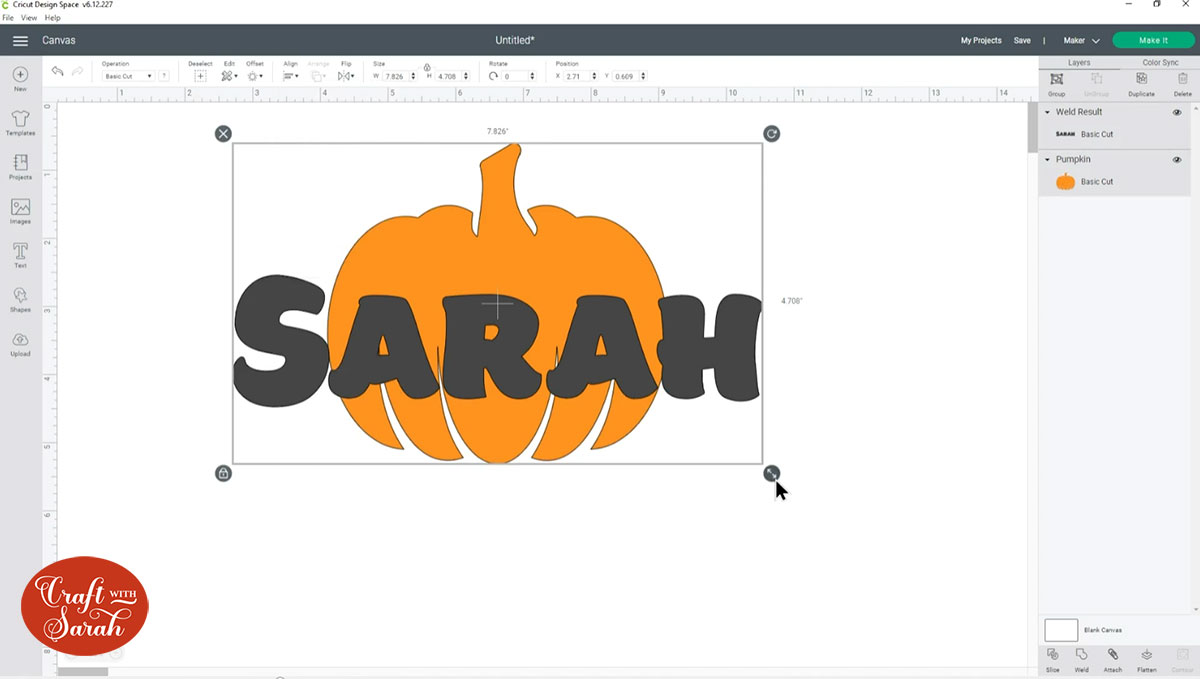This screenshot has width=1200, height=679.
Task: Click the My Projects link
Action: [x=980, y=40]
